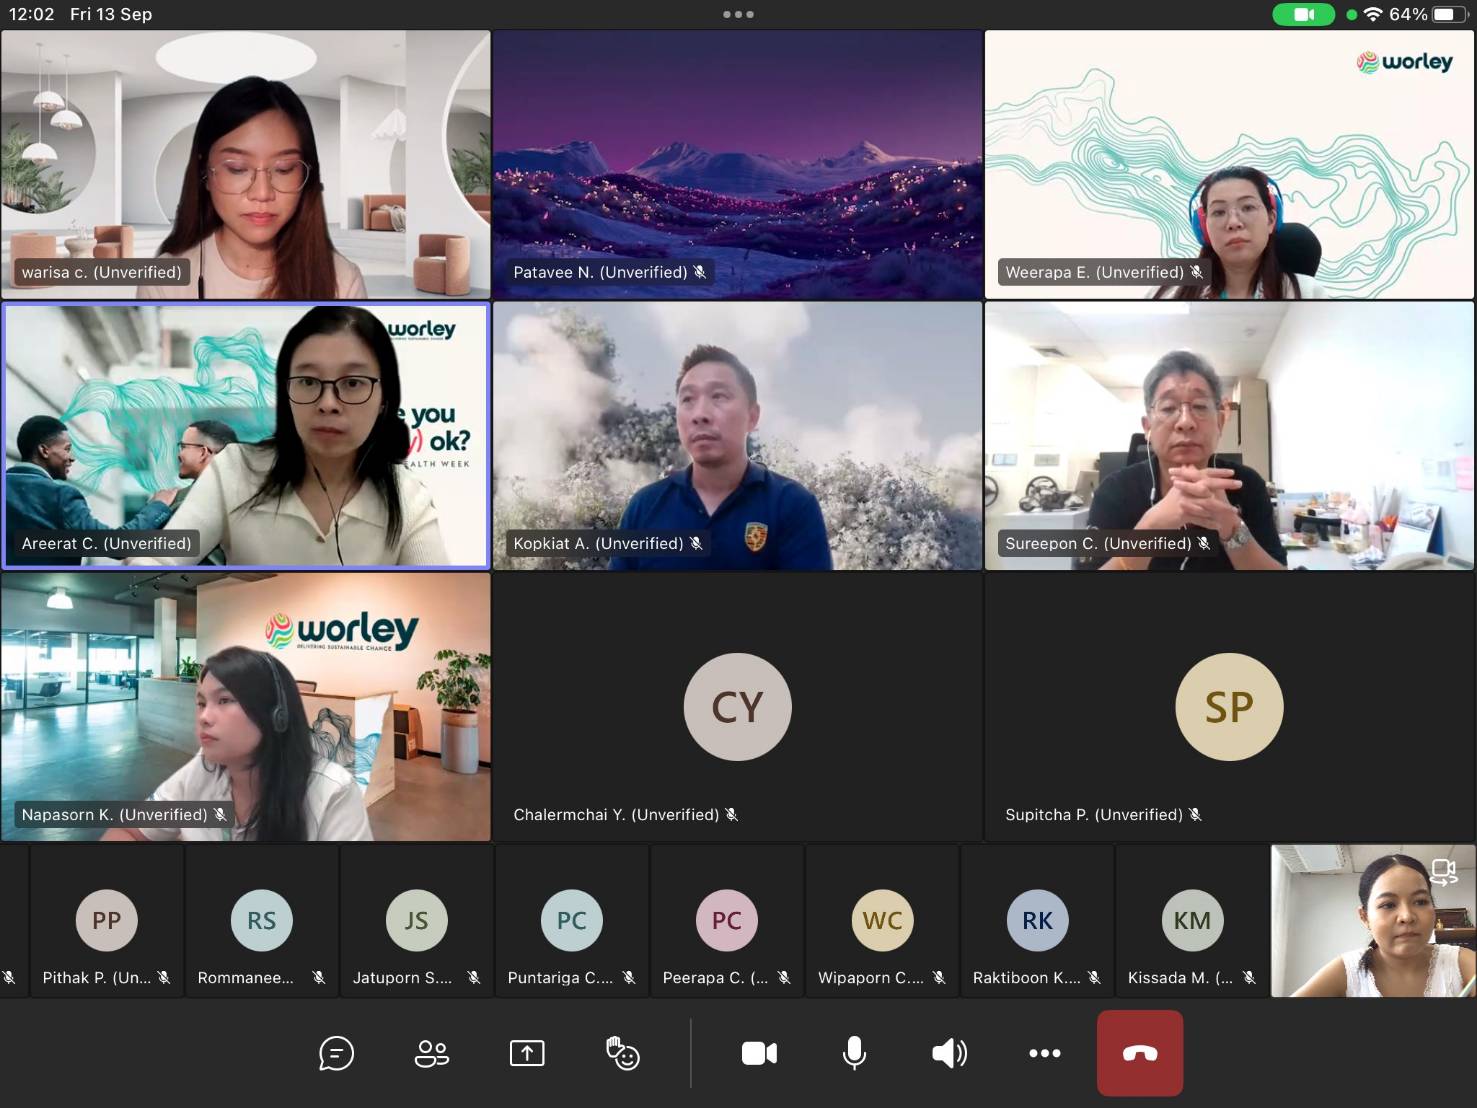
Task: Share content with upload icon
Action: click(x=527, y=1053)
